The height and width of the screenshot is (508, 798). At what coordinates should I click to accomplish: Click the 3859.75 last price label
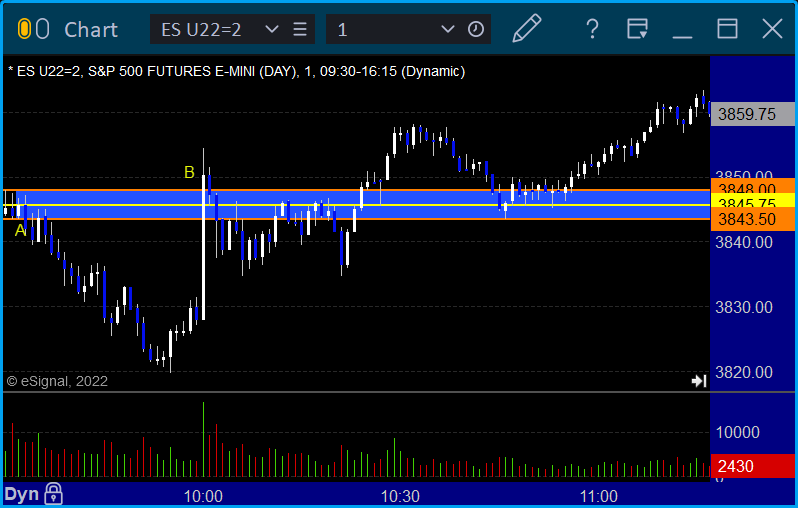(x=752, y=114)
